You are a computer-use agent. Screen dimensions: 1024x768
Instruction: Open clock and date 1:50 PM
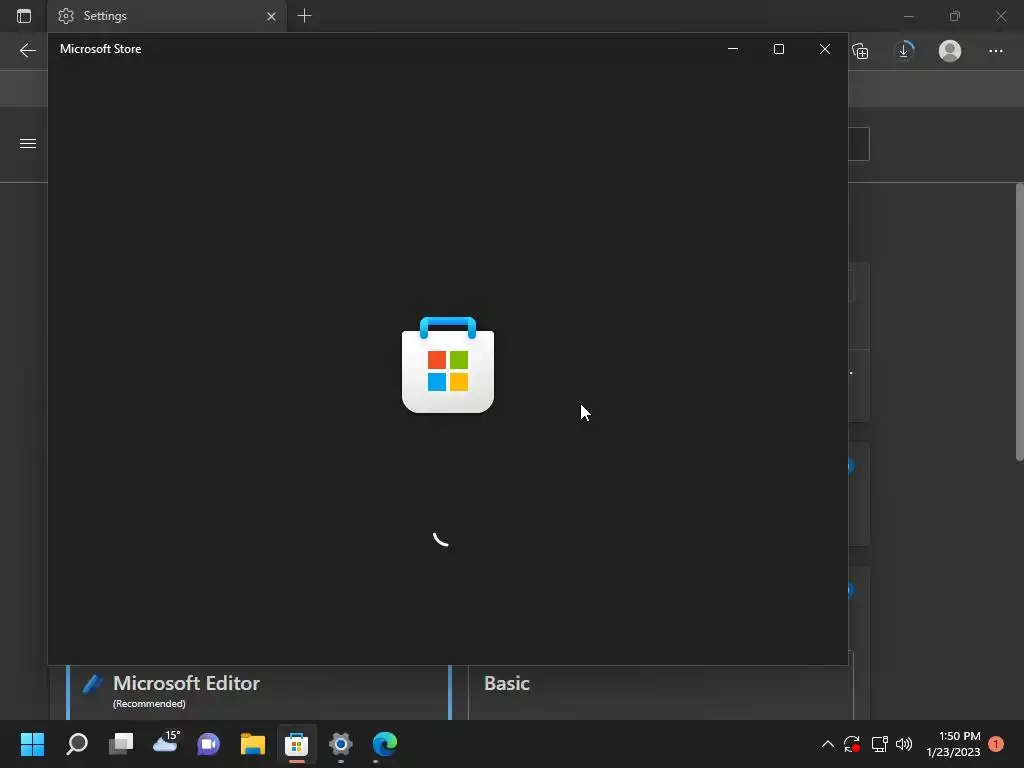tap(953, 744)
